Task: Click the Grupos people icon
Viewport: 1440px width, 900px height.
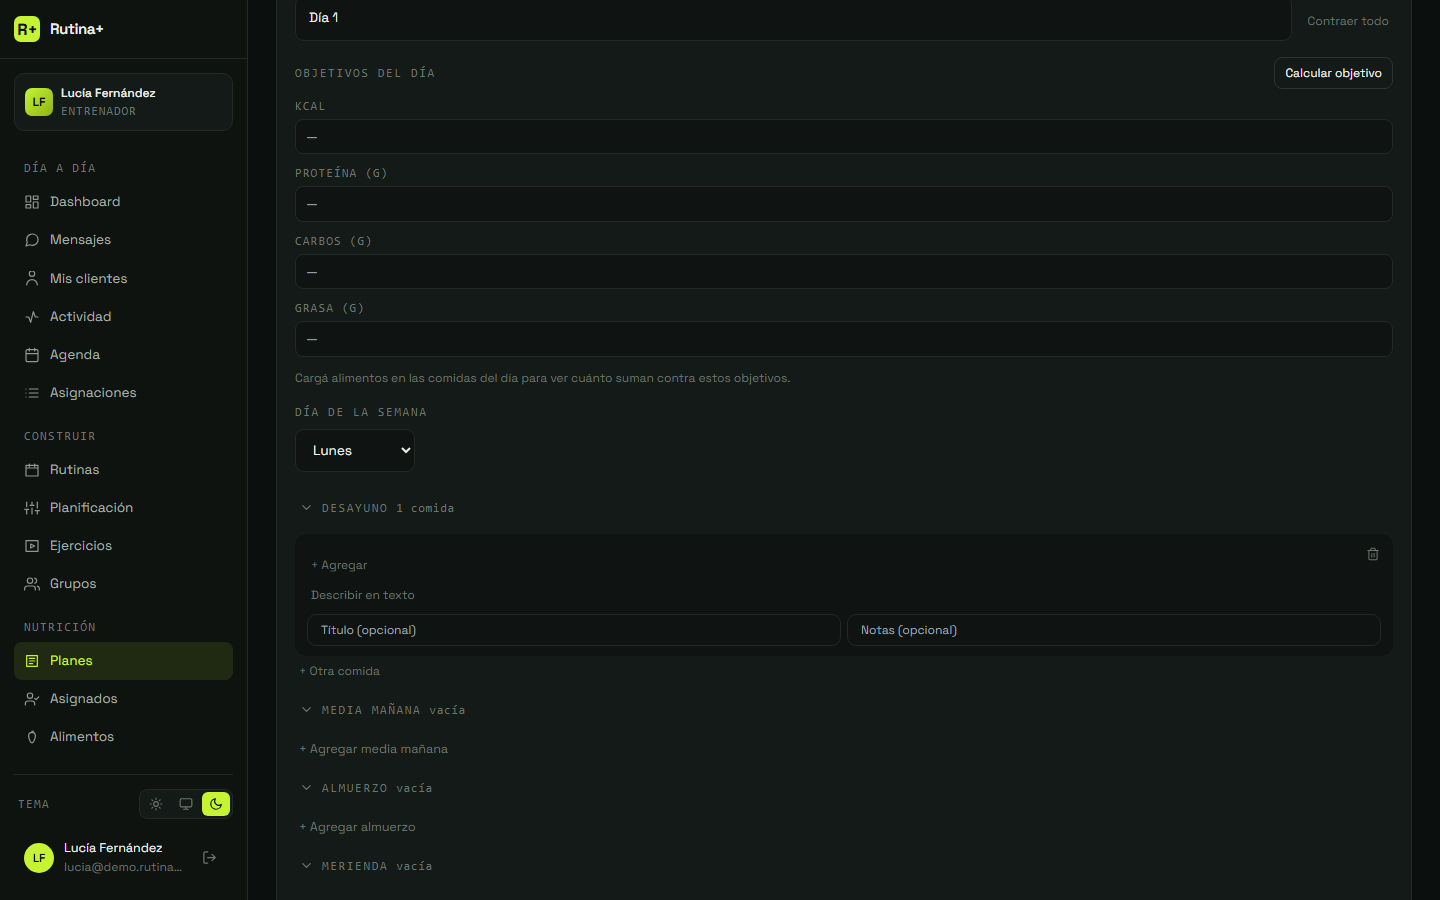Action: 32,584
